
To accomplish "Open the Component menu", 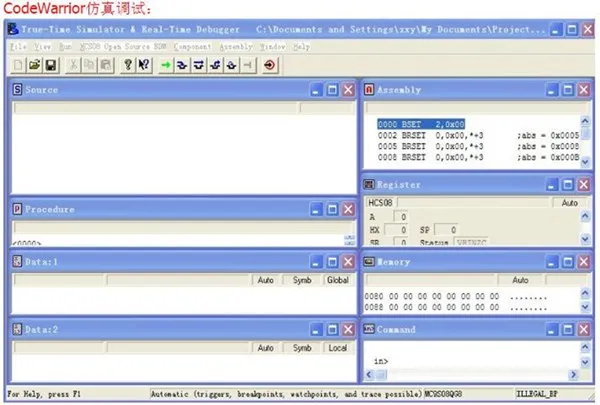I will [192, 47].
